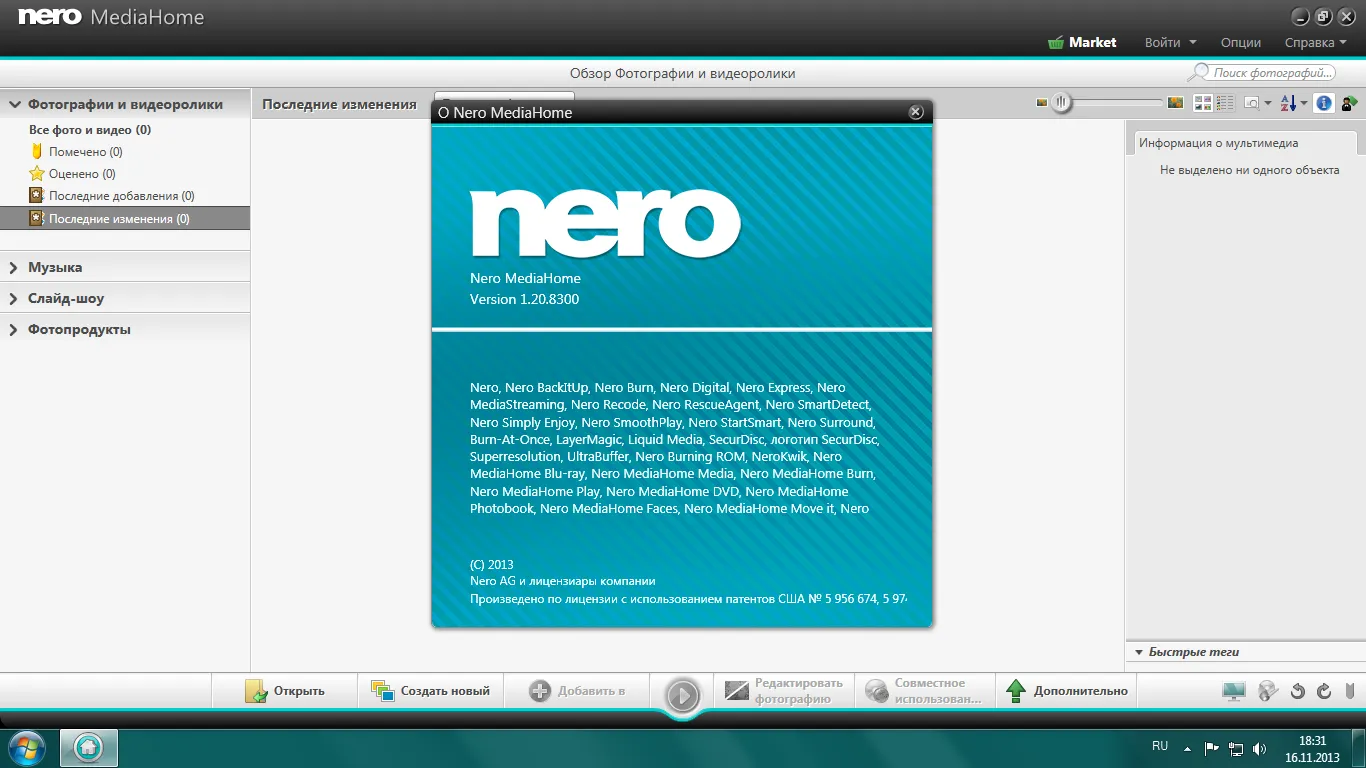The image size is (1366, 768).
Task: Switch to list details view
Action: click(x=1223, y=103)
